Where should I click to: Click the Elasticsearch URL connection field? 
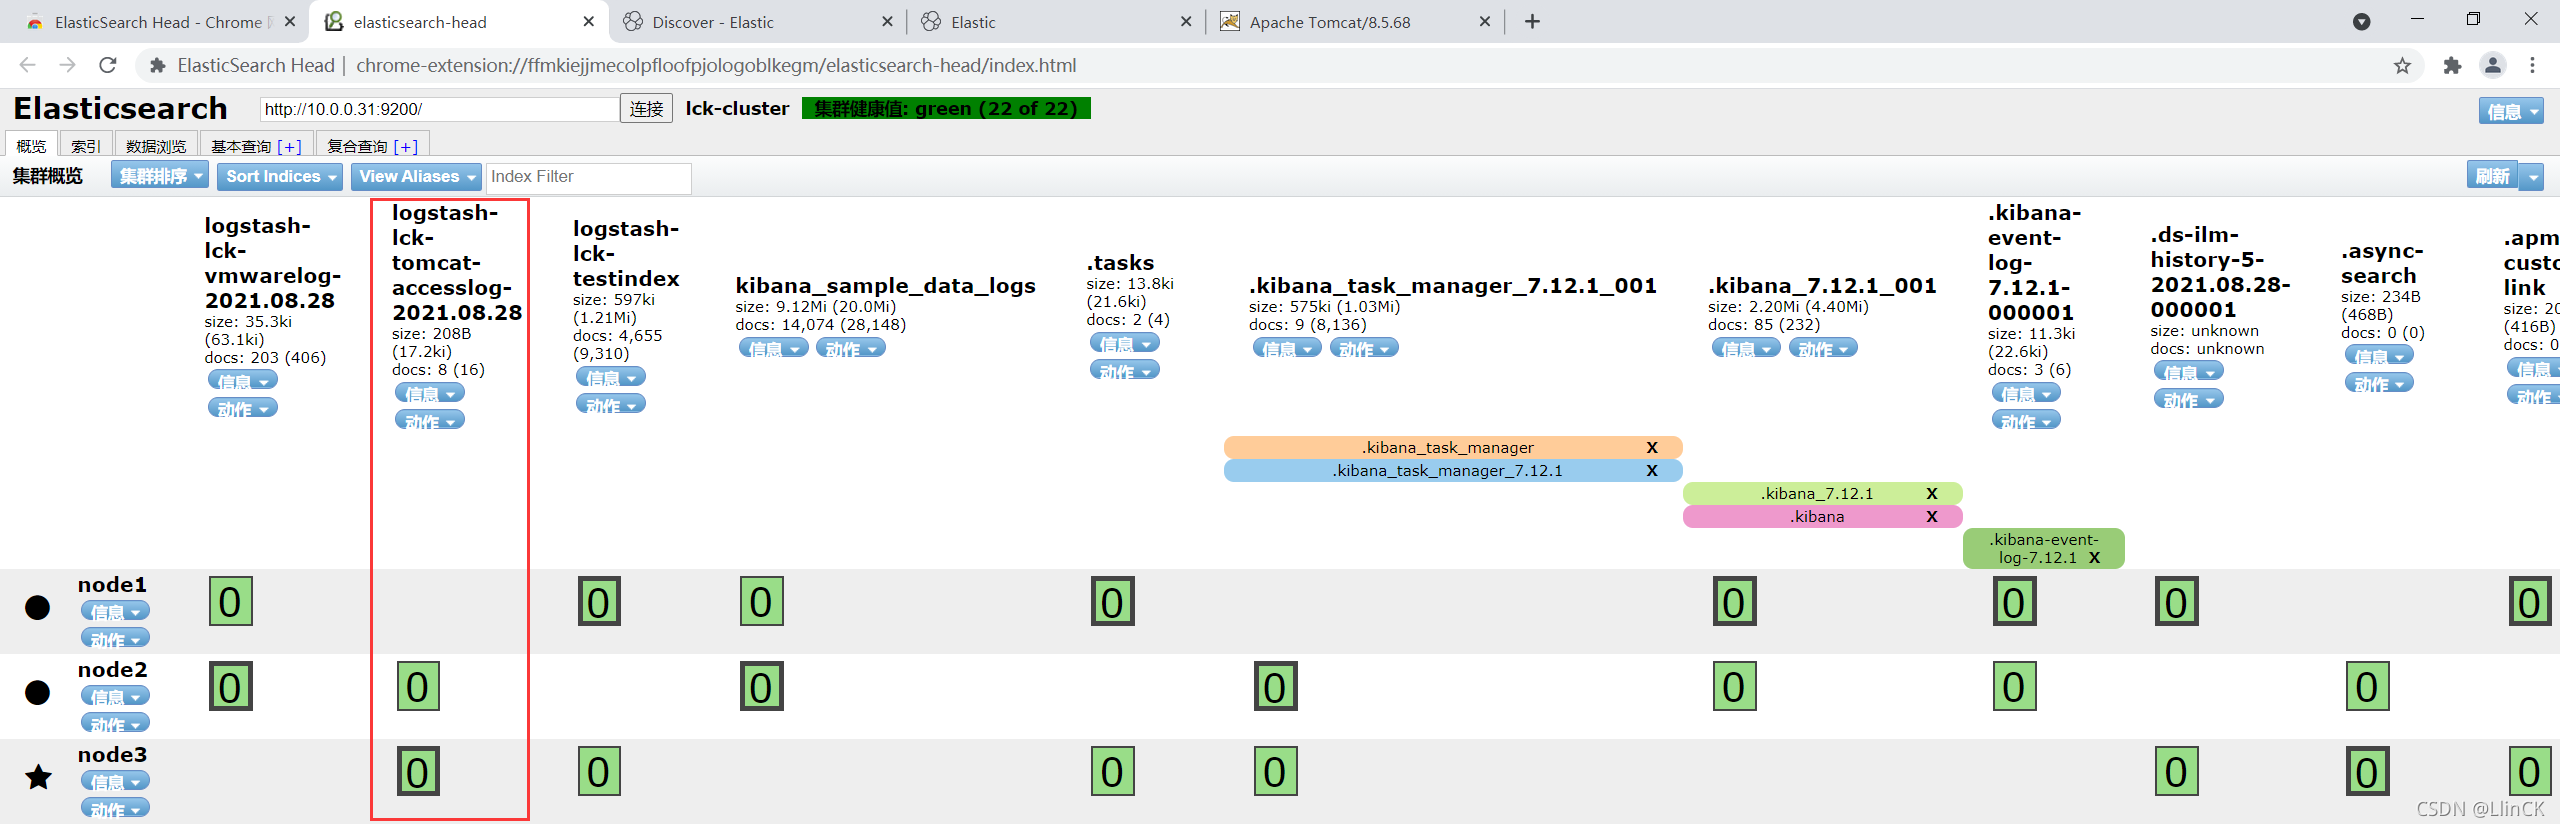click(440, 109)
